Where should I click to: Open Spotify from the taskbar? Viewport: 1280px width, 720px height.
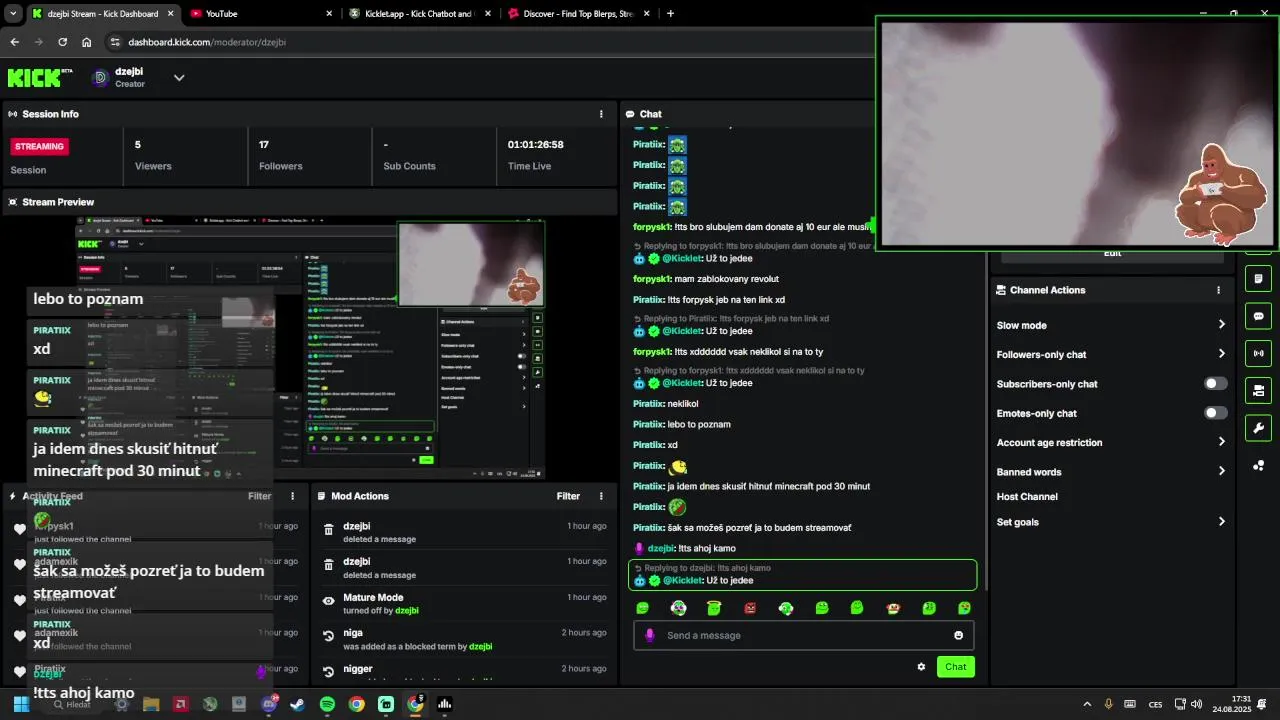327,704
